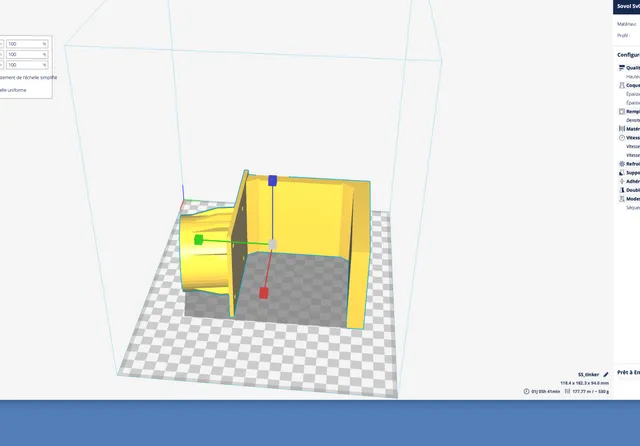Viewport: 640px width, 446px height.
Task: Open the Vitesse speed category icon
Action: pos(622,138)
